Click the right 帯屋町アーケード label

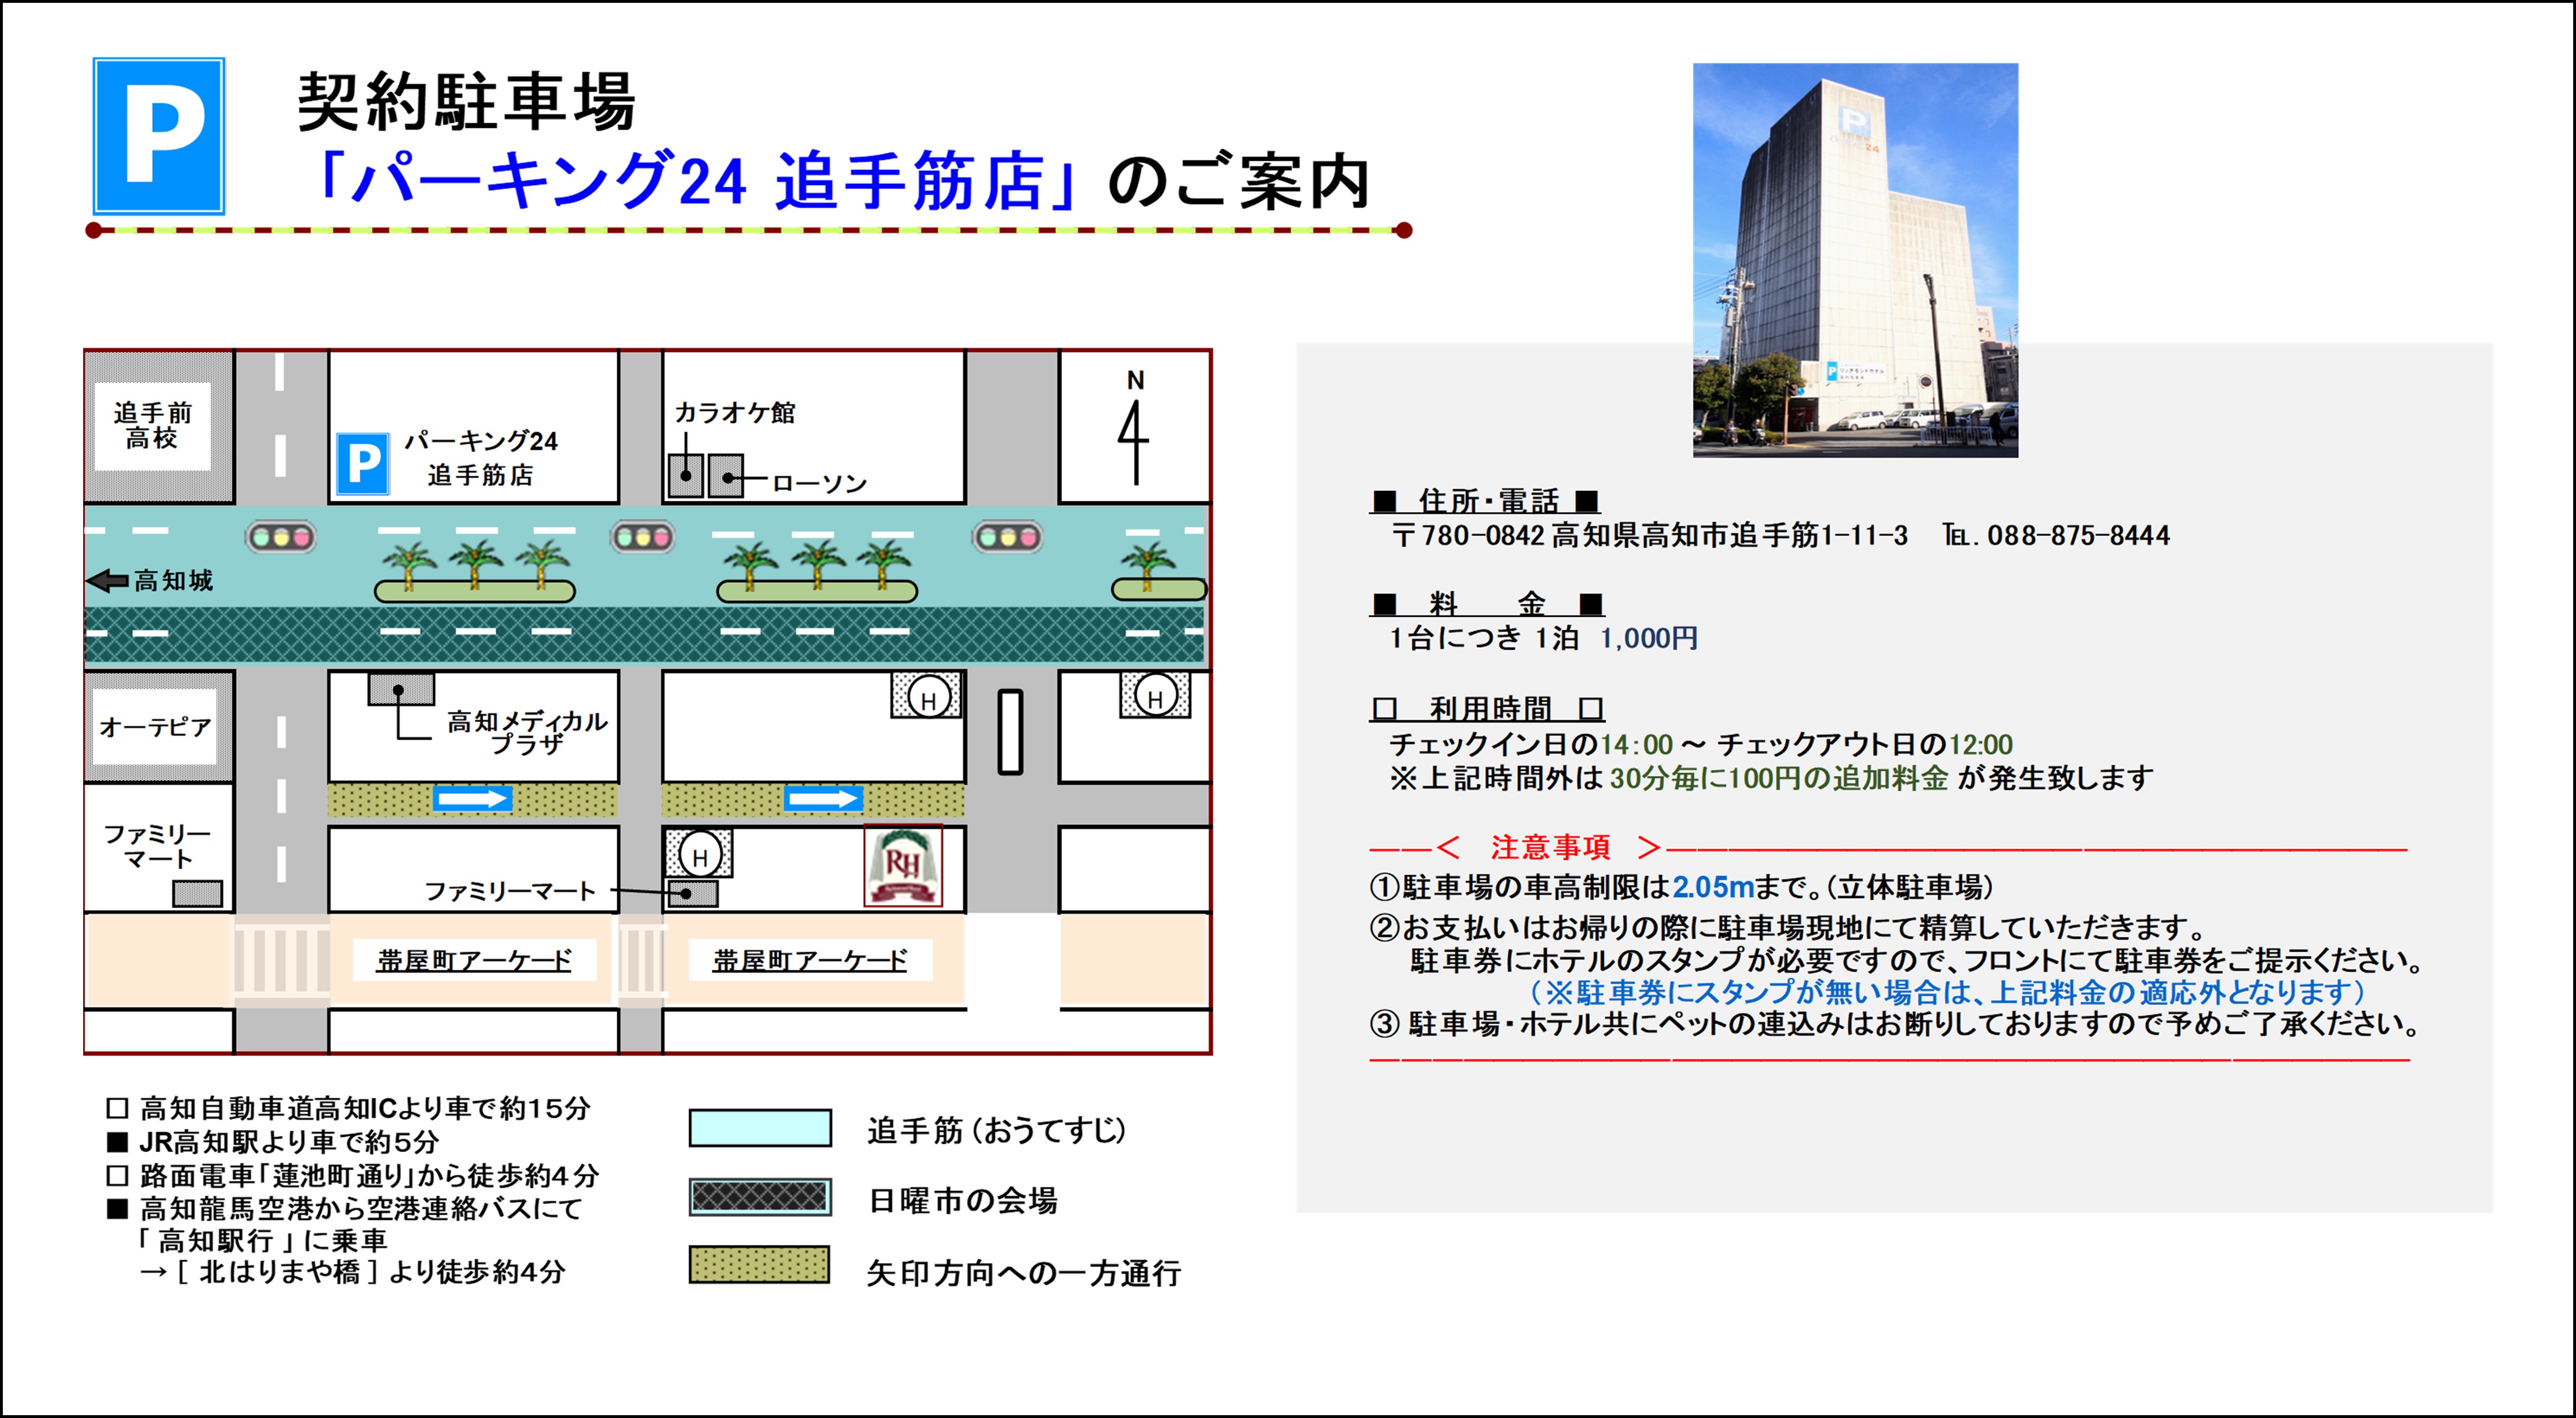point(810,961)
